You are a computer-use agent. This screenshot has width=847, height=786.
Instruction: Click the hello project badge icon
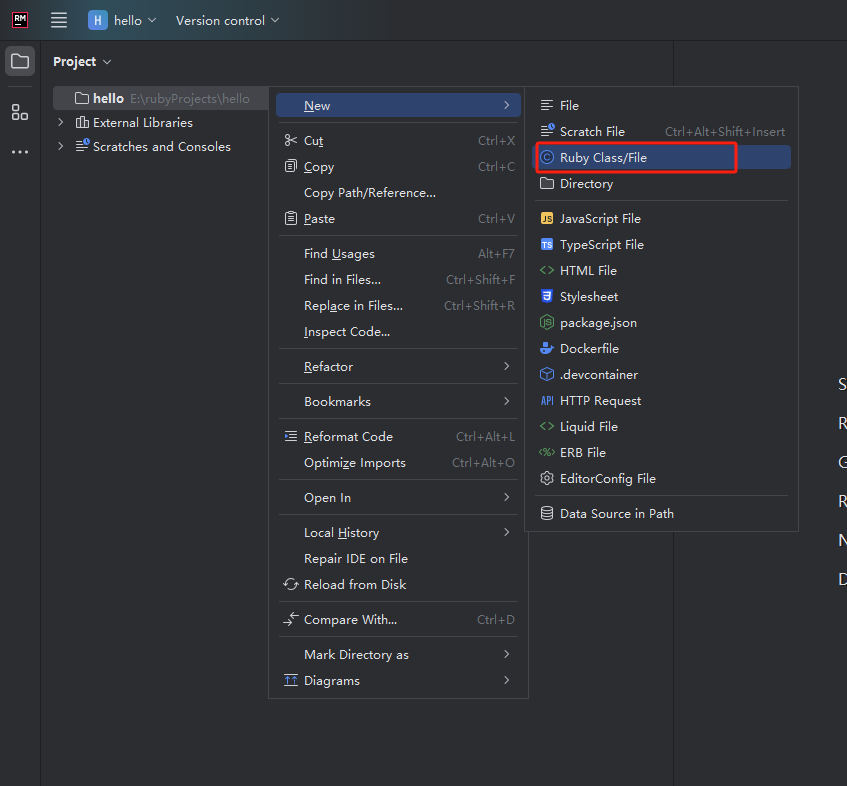pos(98,21)
